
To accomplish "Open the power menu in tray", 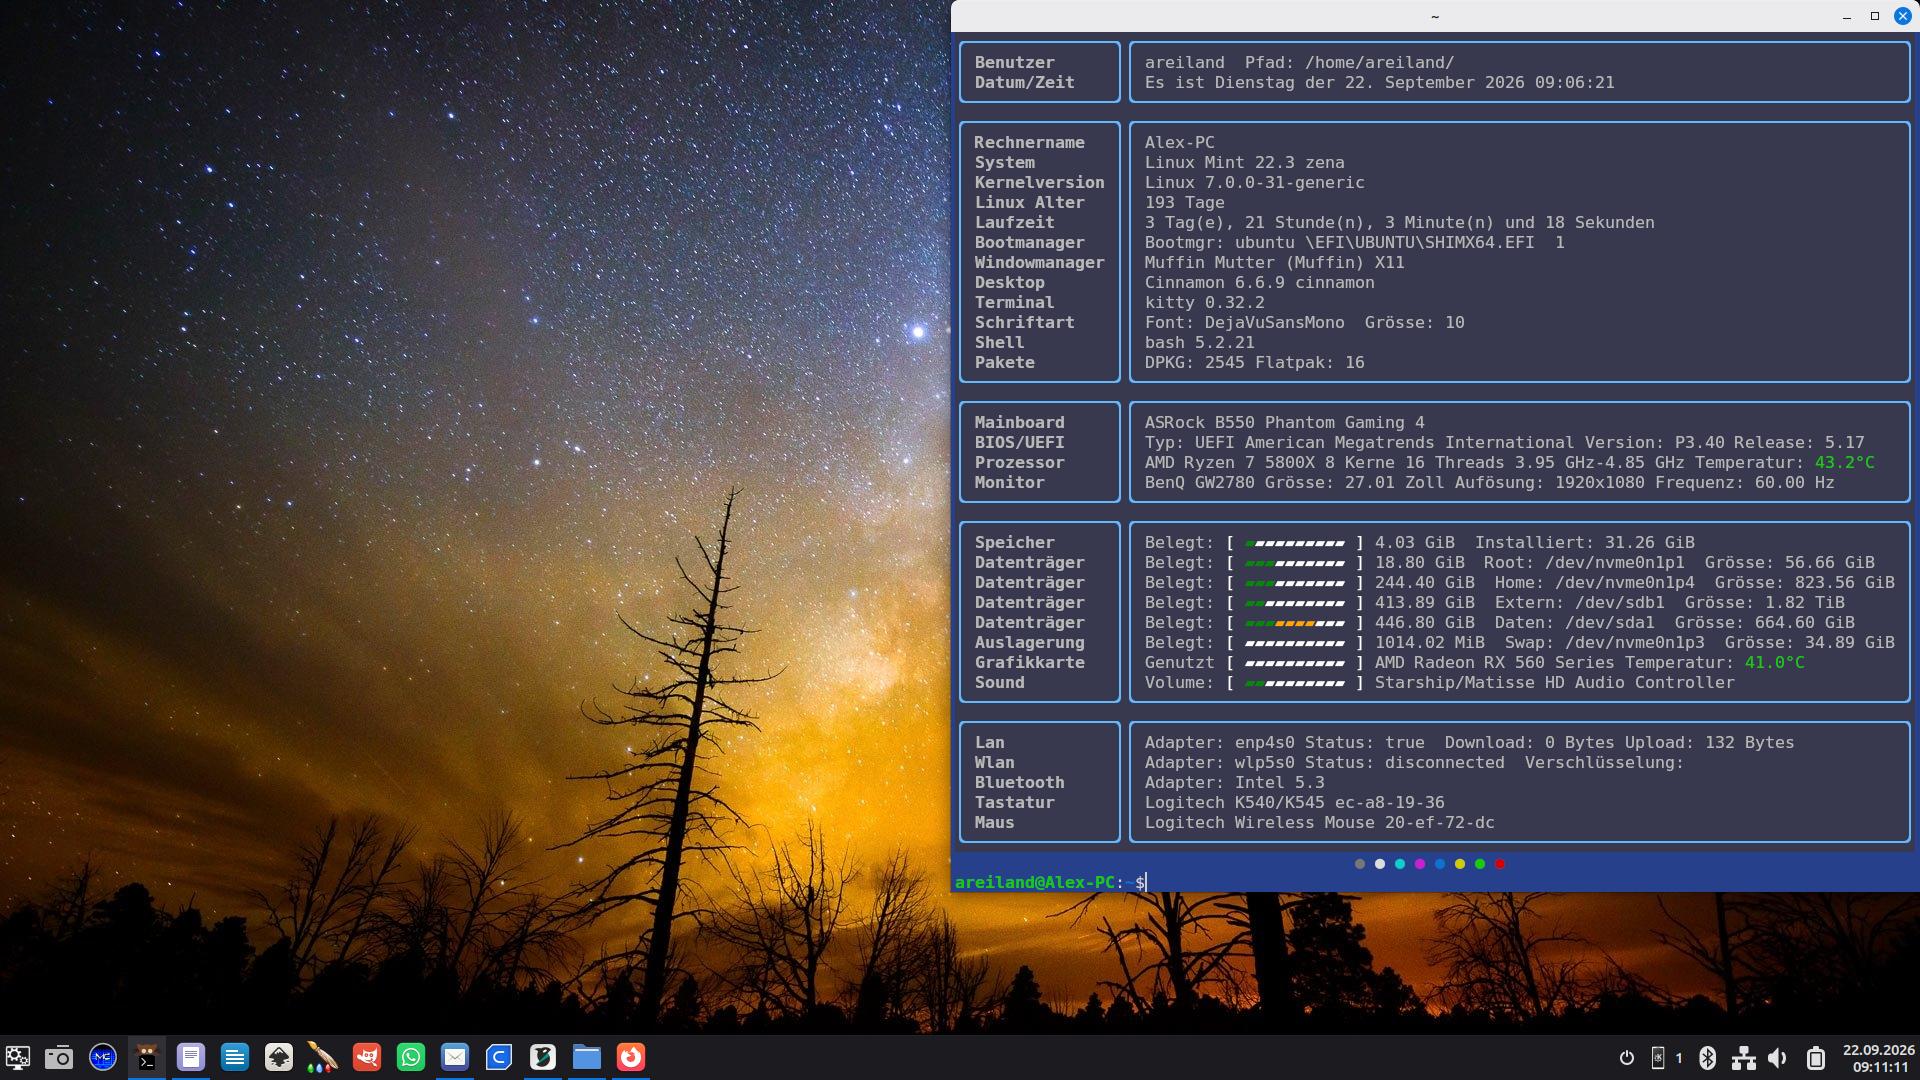I will [1627, 1058].
